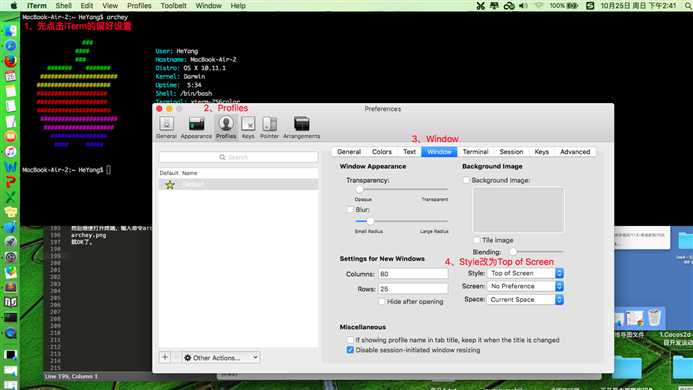This screenshot has height=390, width=693.
Task: Click the default profile star icon
Action: pyautogui.click(x=170, y=185)
